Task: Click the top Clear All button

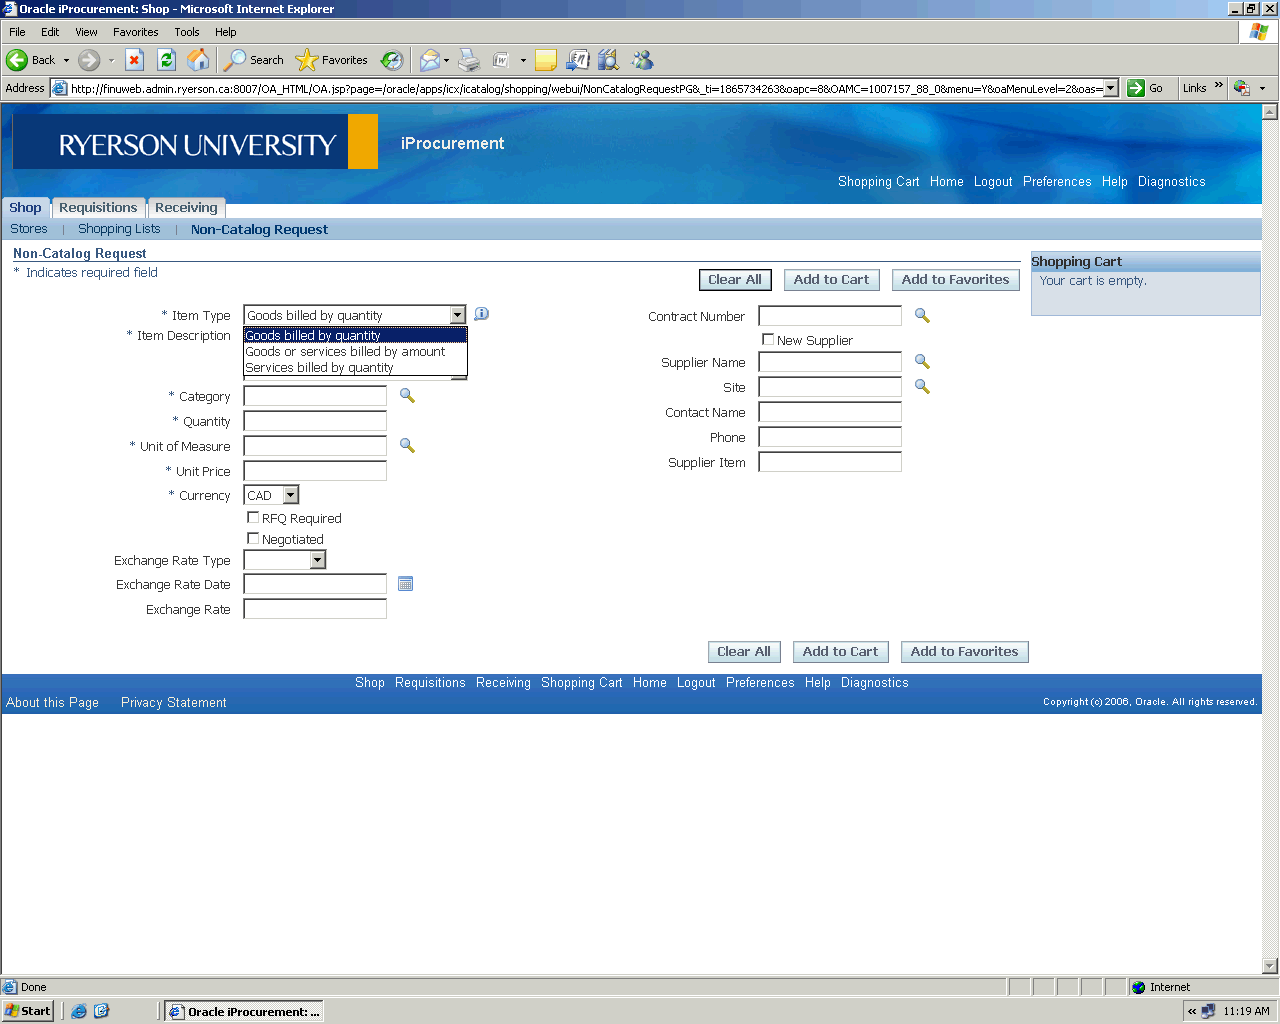Action: (x=735, y=280)
